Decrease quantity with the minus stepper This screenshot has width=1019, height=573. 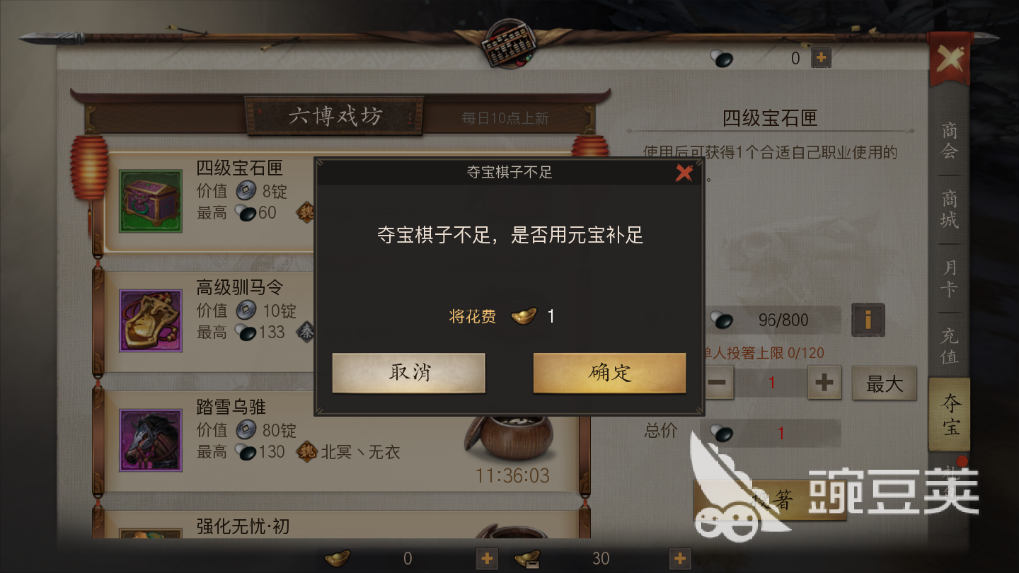[x=717, y=383]
